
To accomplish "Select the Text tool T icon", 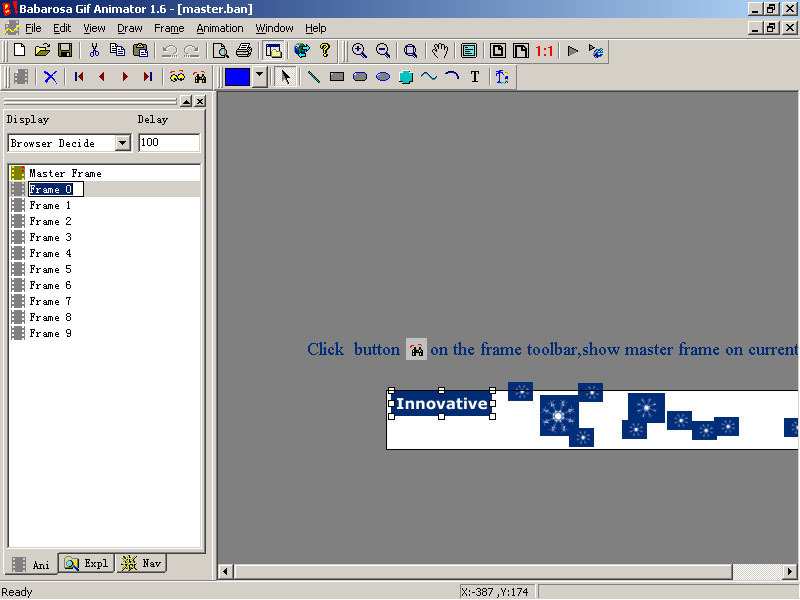I will click(x=475, y=77).
